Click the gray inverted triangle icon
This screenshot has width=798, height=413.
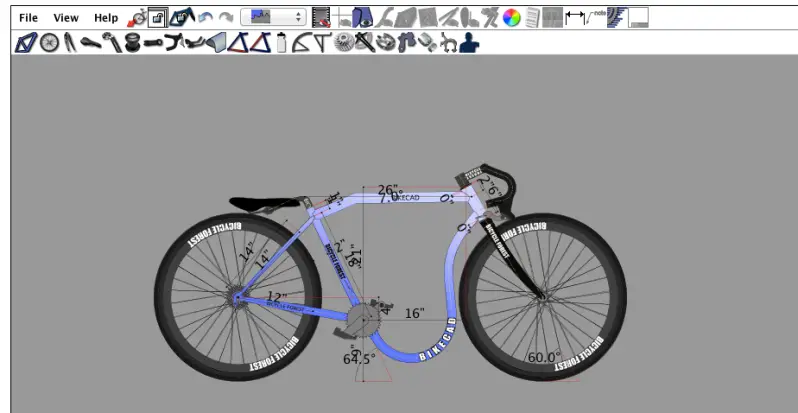pyautogui.click(x=322, y=43)
